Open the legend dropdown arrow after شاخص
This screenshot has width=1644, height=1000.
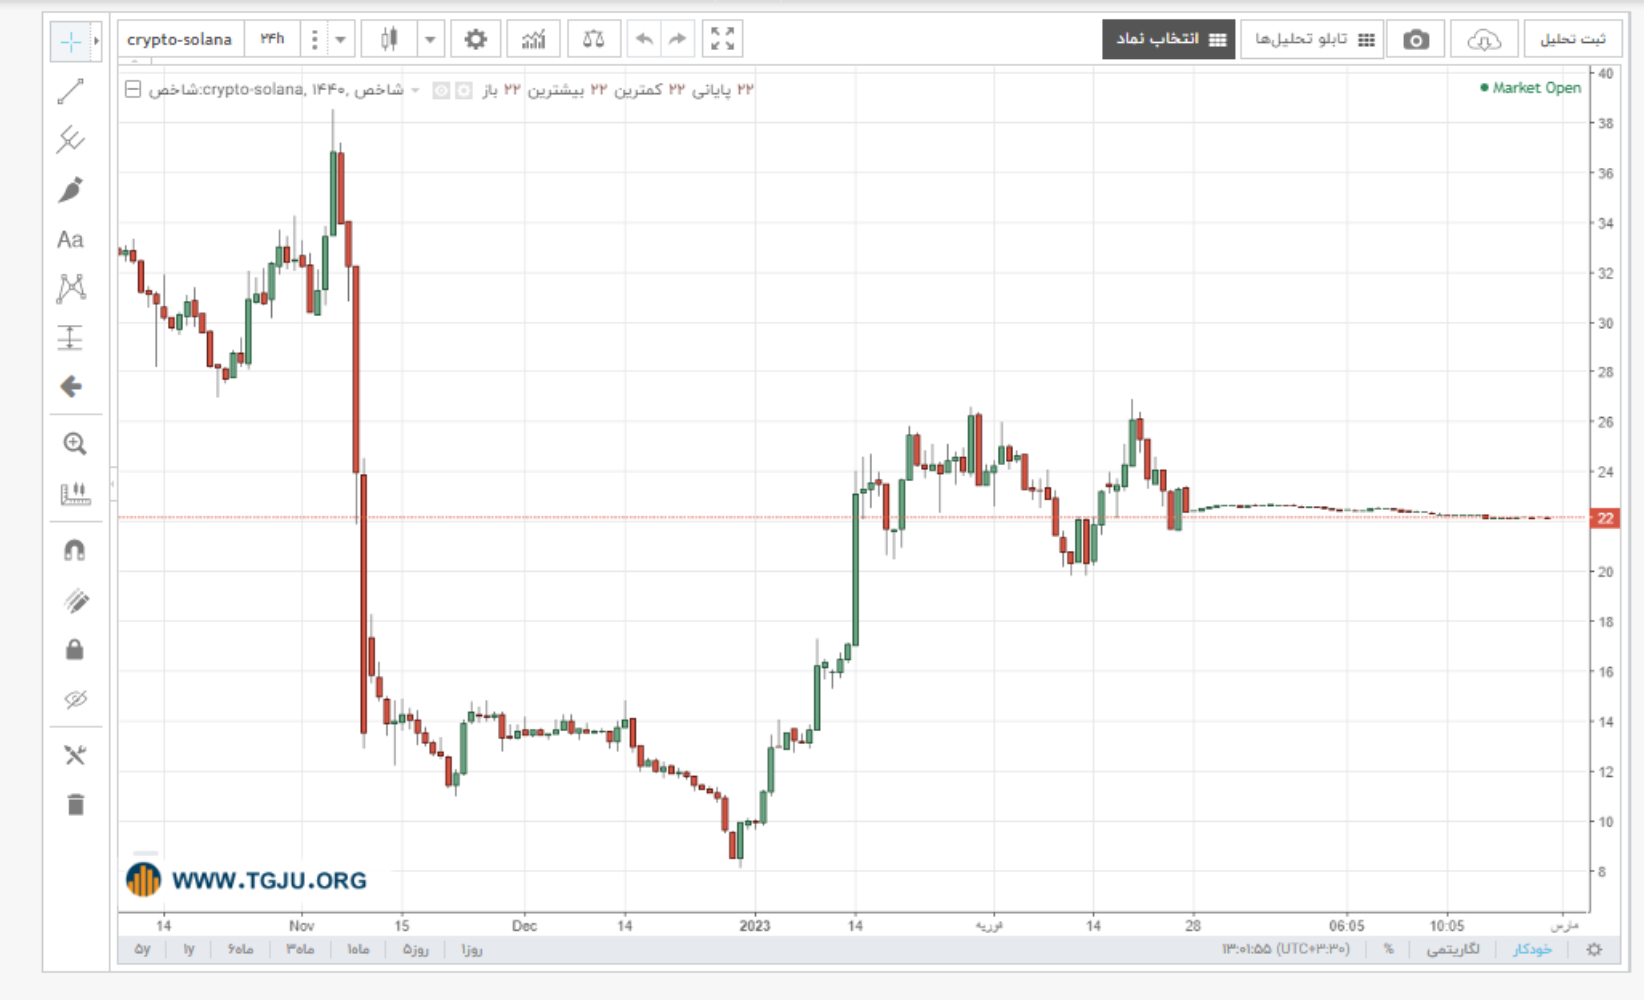pos(415,91)
